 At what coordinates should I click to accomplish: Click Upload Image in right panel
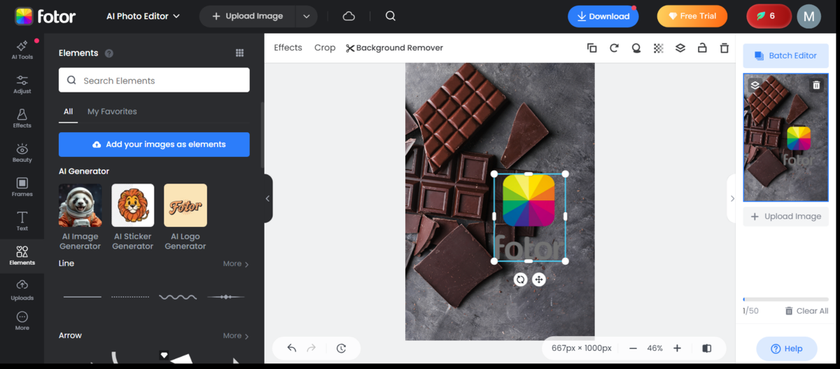(785, 216)
